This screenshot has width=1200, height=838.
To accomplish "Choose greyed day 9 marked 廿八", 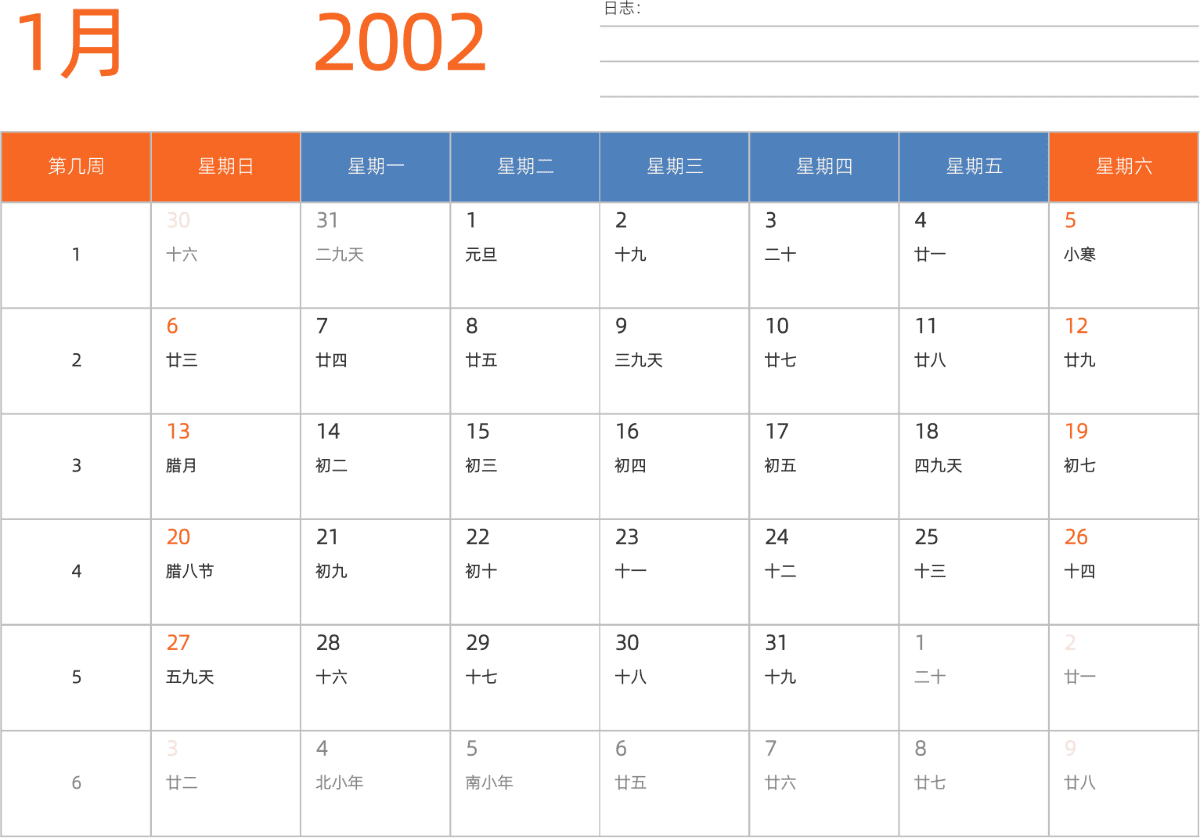I will click(1124, 783).
